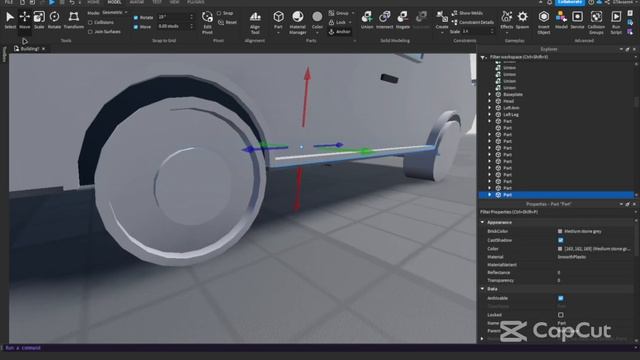Click Constraint Details button

point(473,22)
